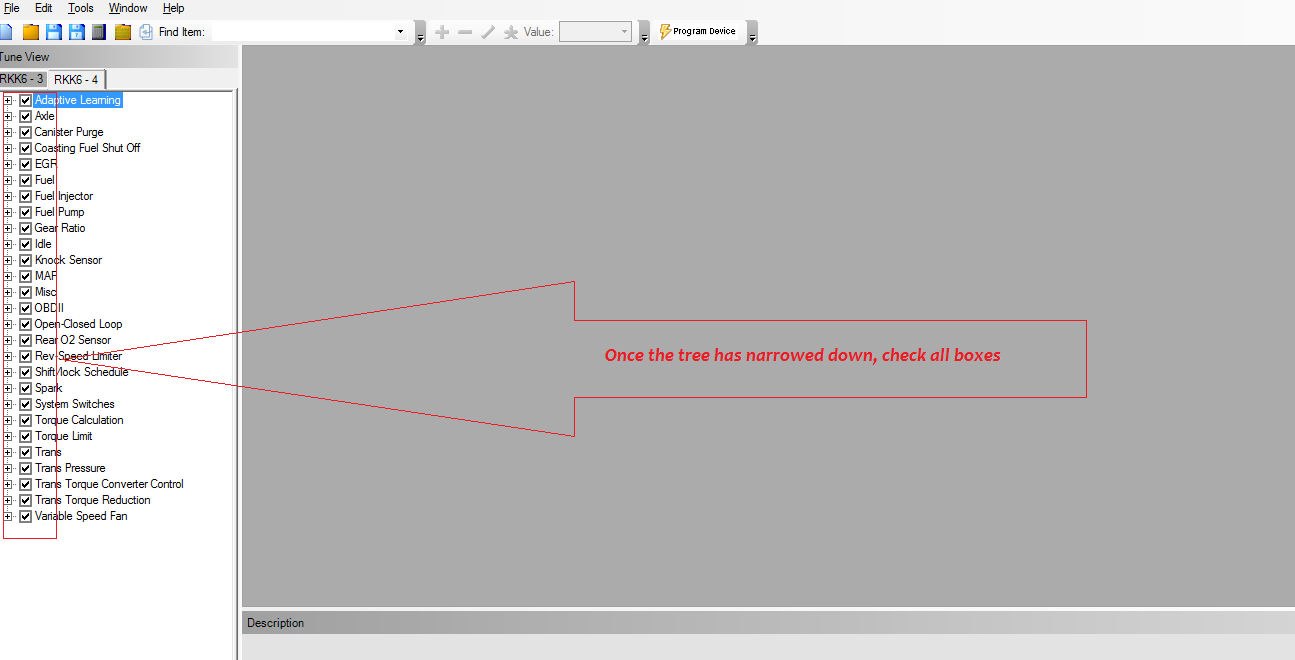Click inside the Find Item text field
The height and width of the screenshot is (660, 1295).
(302, 32)
